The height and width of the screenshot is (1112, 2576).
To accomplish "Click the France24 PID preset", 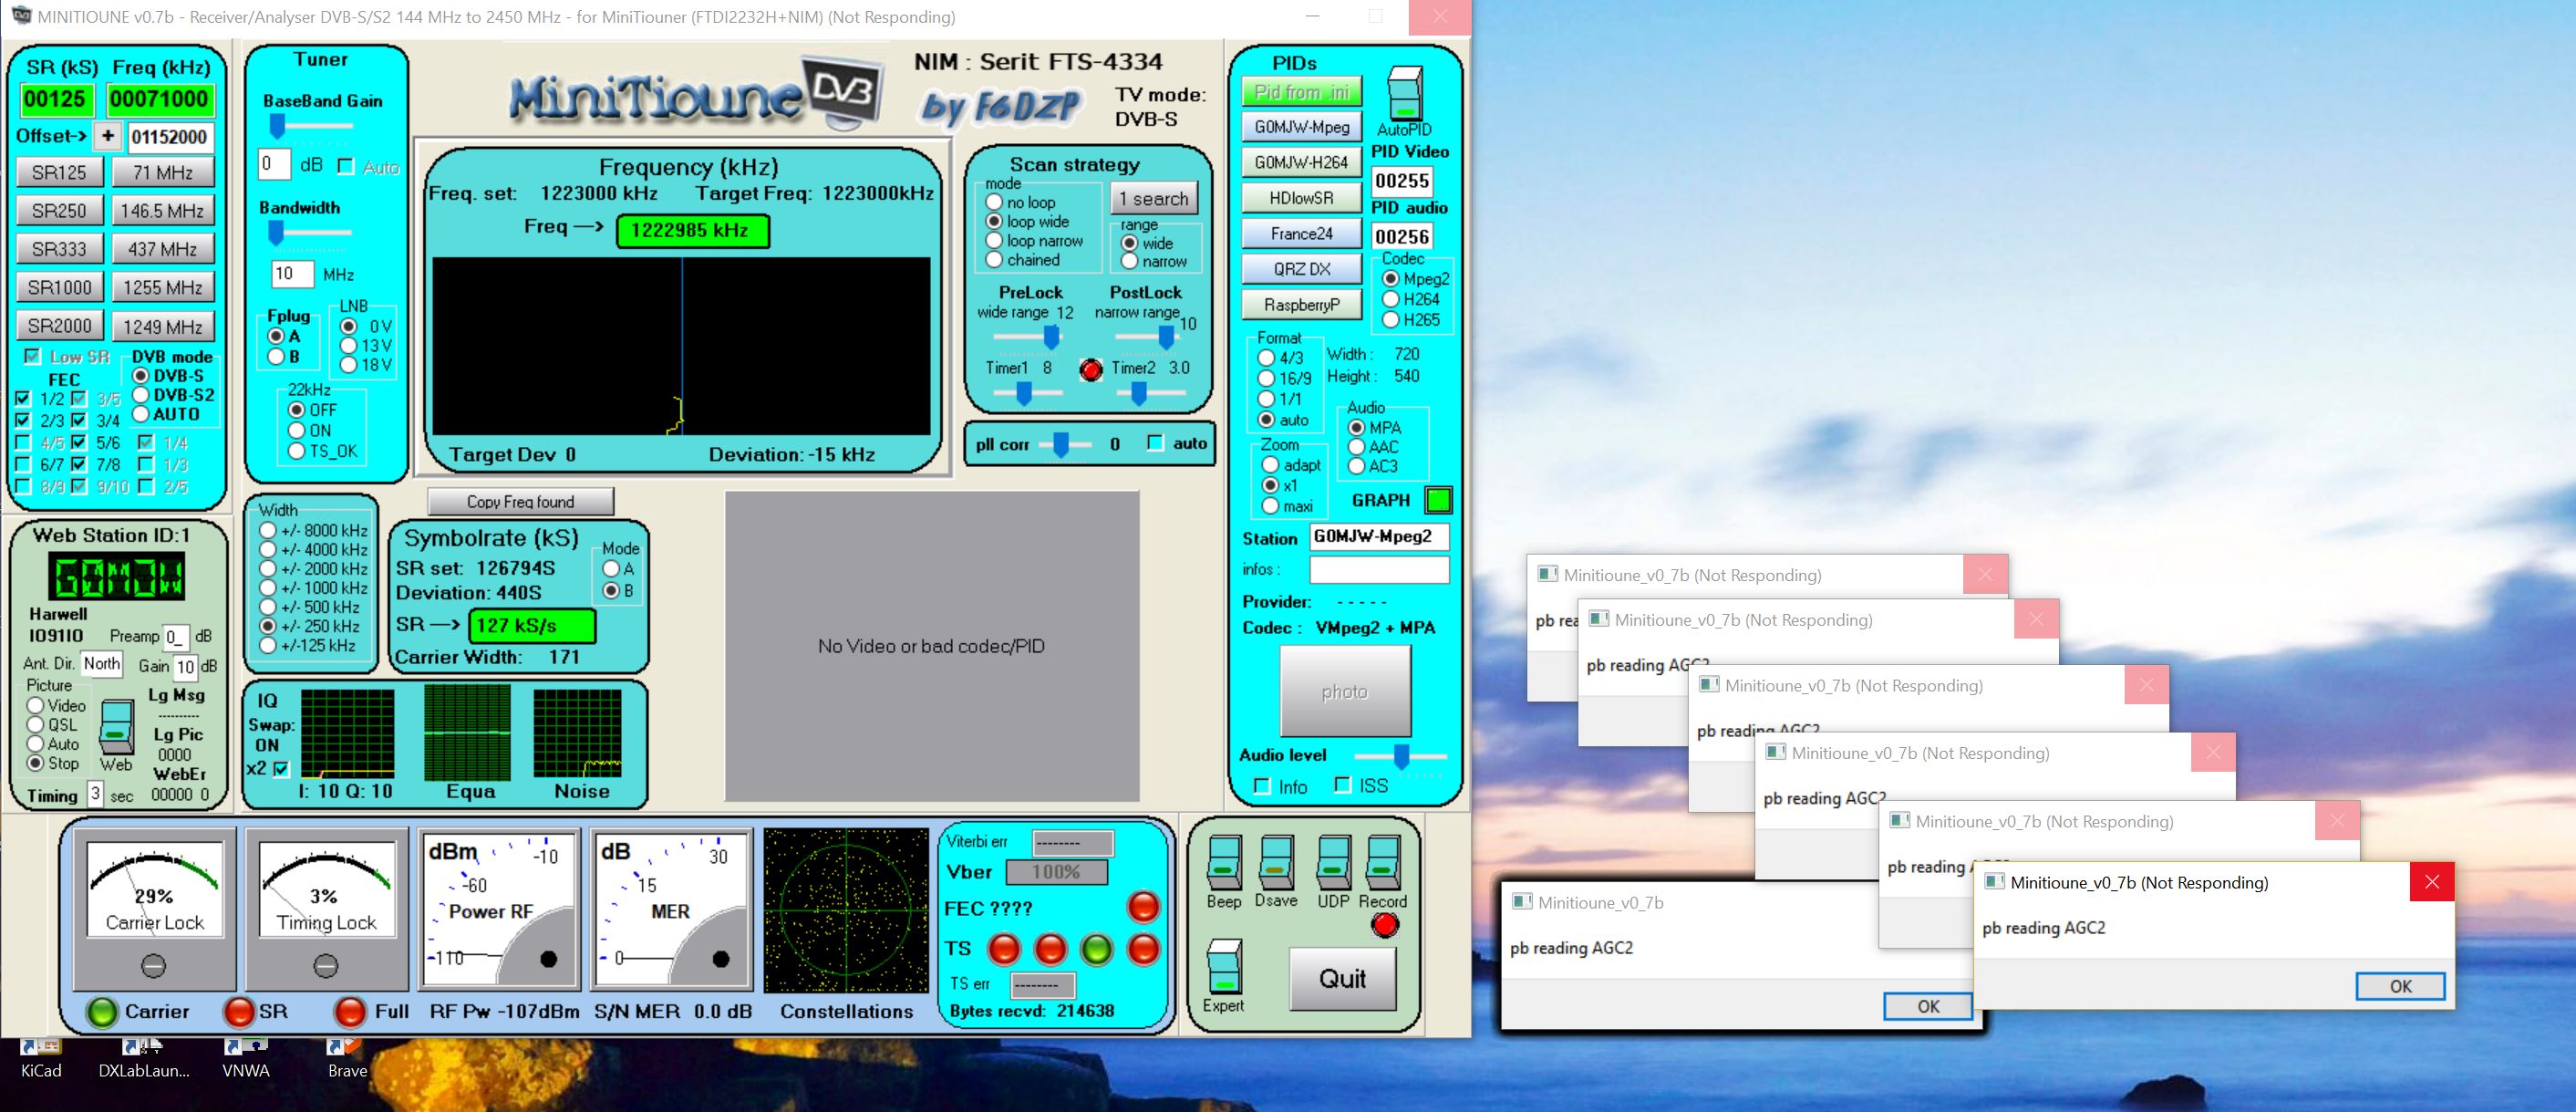I will tap(1301, 233).
